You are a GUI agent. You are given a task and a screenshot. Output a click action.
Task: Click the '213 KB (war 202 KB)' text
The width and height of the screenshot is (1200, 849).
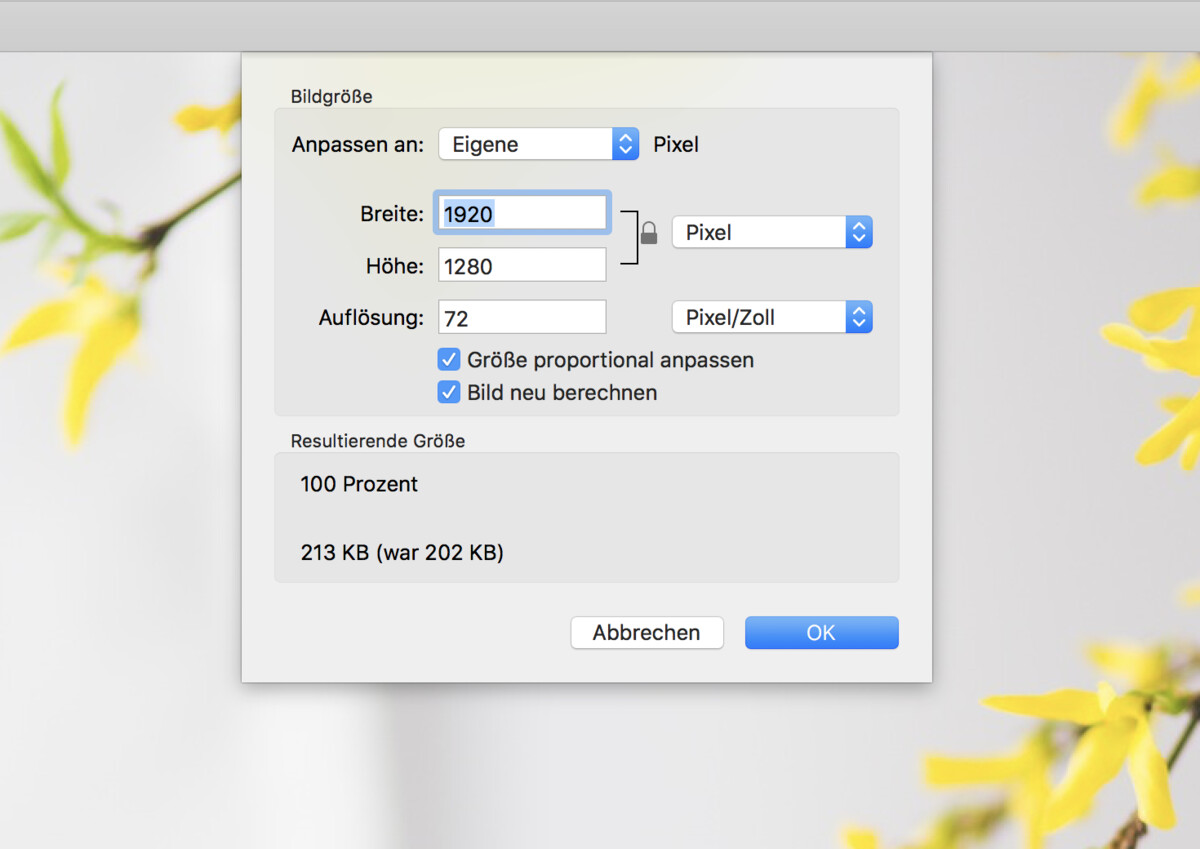coord(402,552)
